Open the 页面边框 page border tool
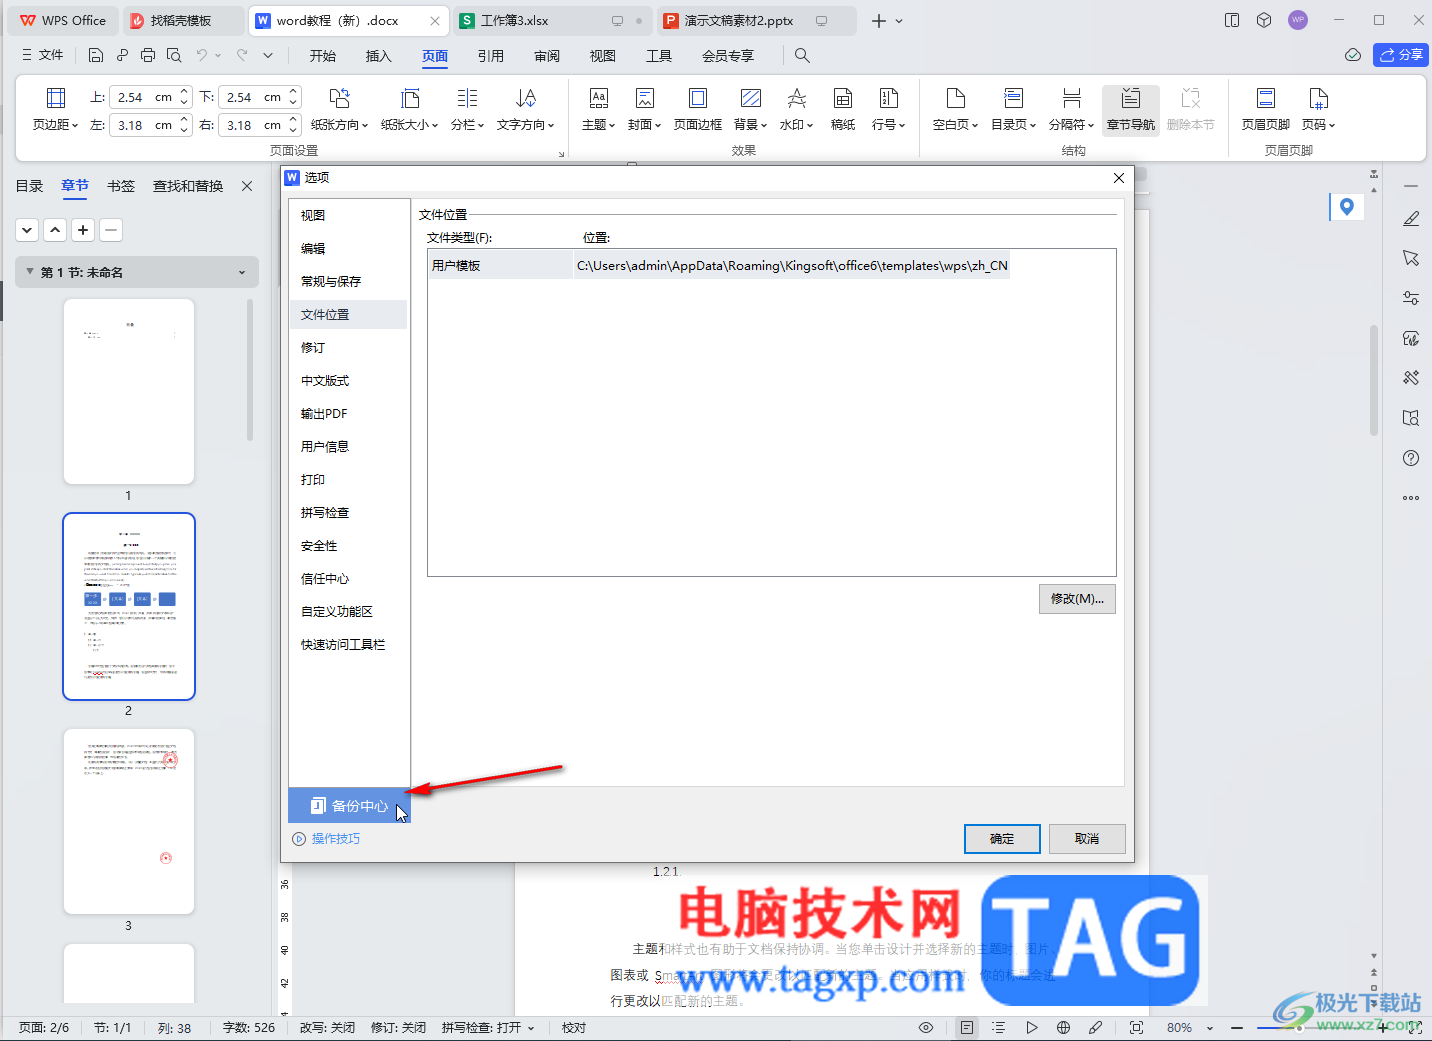The image size is (1432, 1041). (698, 110)
